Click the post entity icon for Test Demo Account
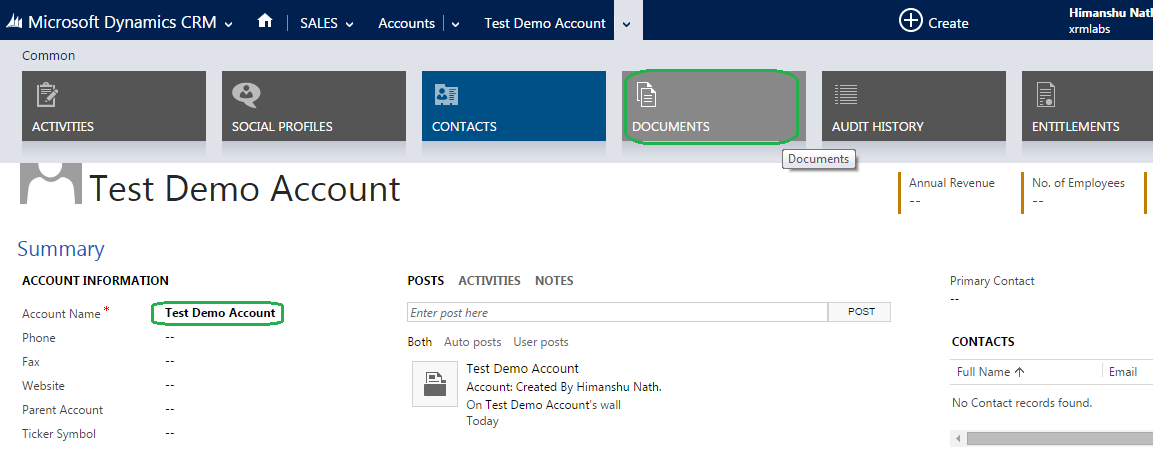The image size is (1153, 469). click(x=435, y=384)
